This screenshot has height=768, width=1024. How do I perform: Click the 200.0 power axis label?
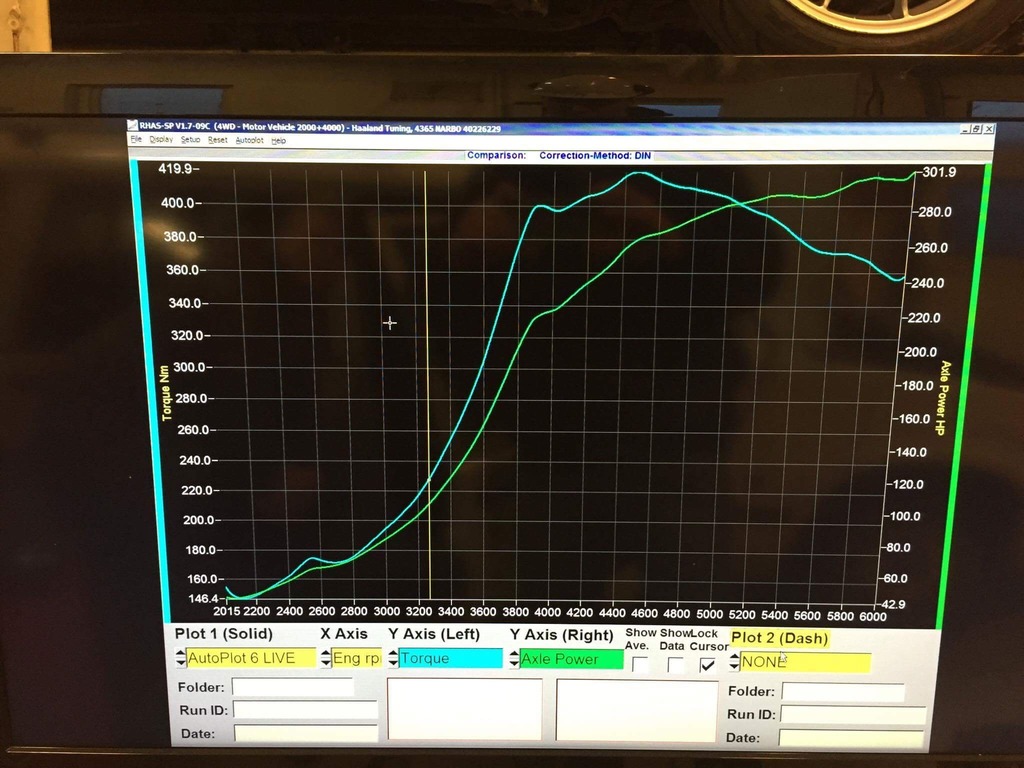click(x=920, y=352)
